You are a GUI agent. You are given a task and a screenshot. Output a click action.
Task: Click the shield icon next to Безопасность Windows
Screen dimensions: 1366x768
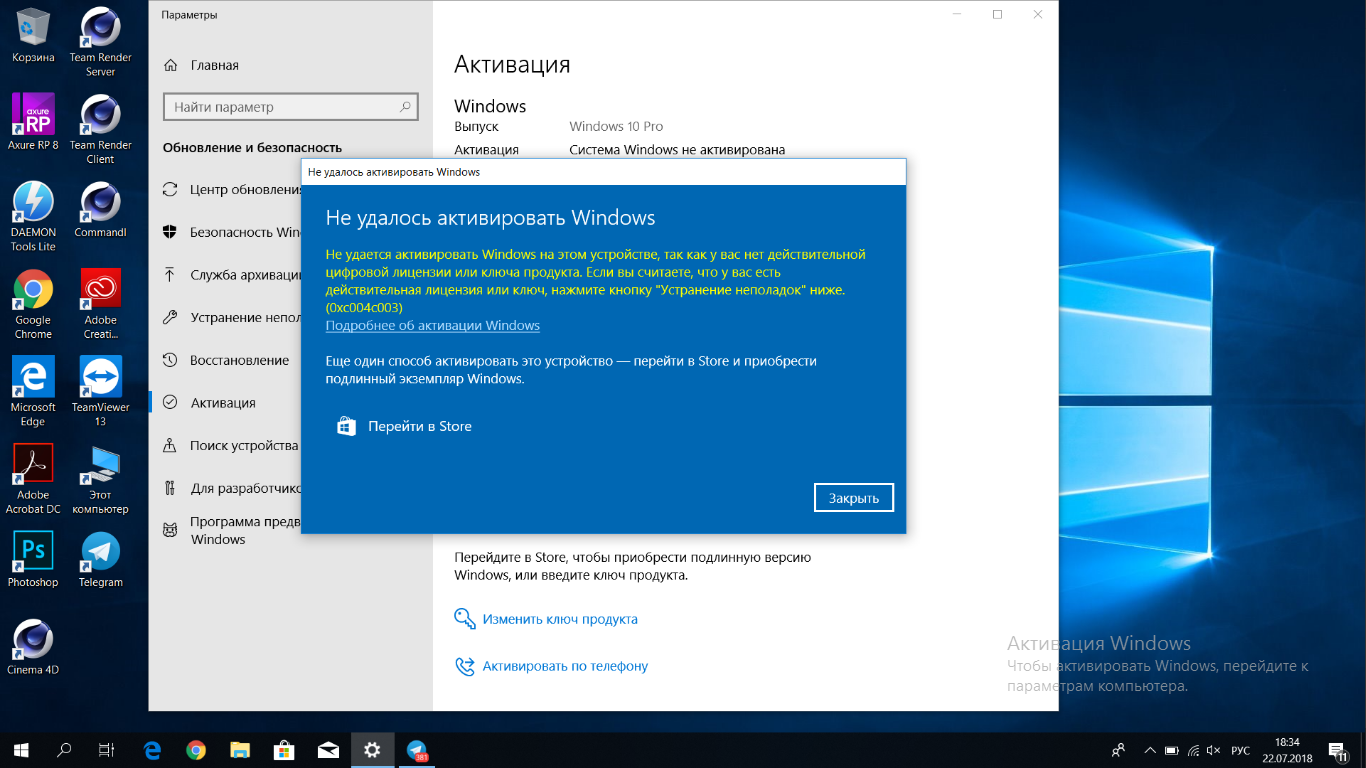tap(170, 232)
